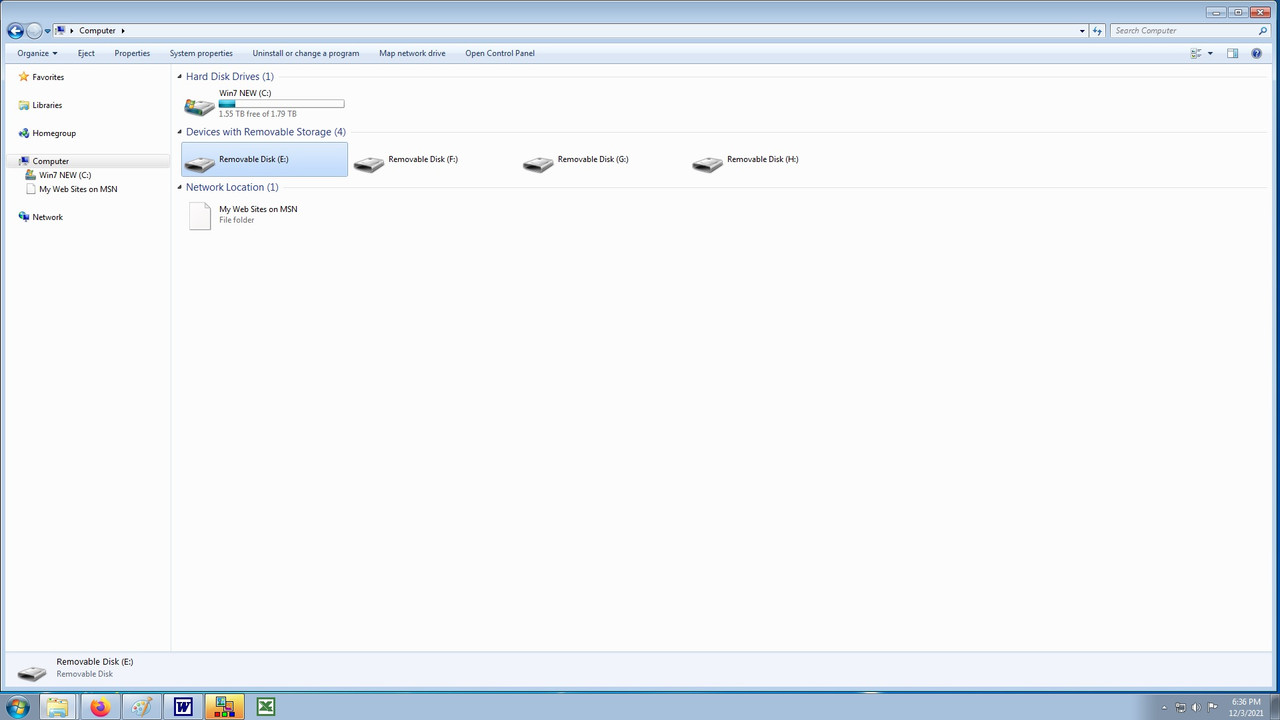Select Libraries in the navigation pane
This screenshot has width=1280, height=720.
(47, 105)
